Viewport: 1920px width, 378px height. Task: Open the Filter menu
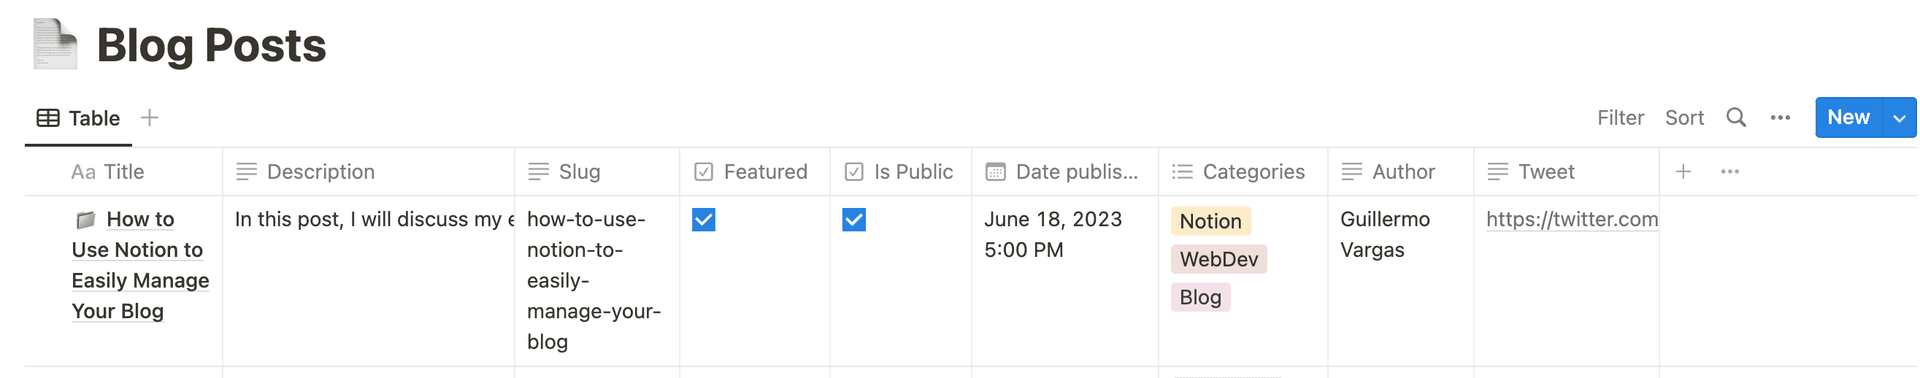1620,118
